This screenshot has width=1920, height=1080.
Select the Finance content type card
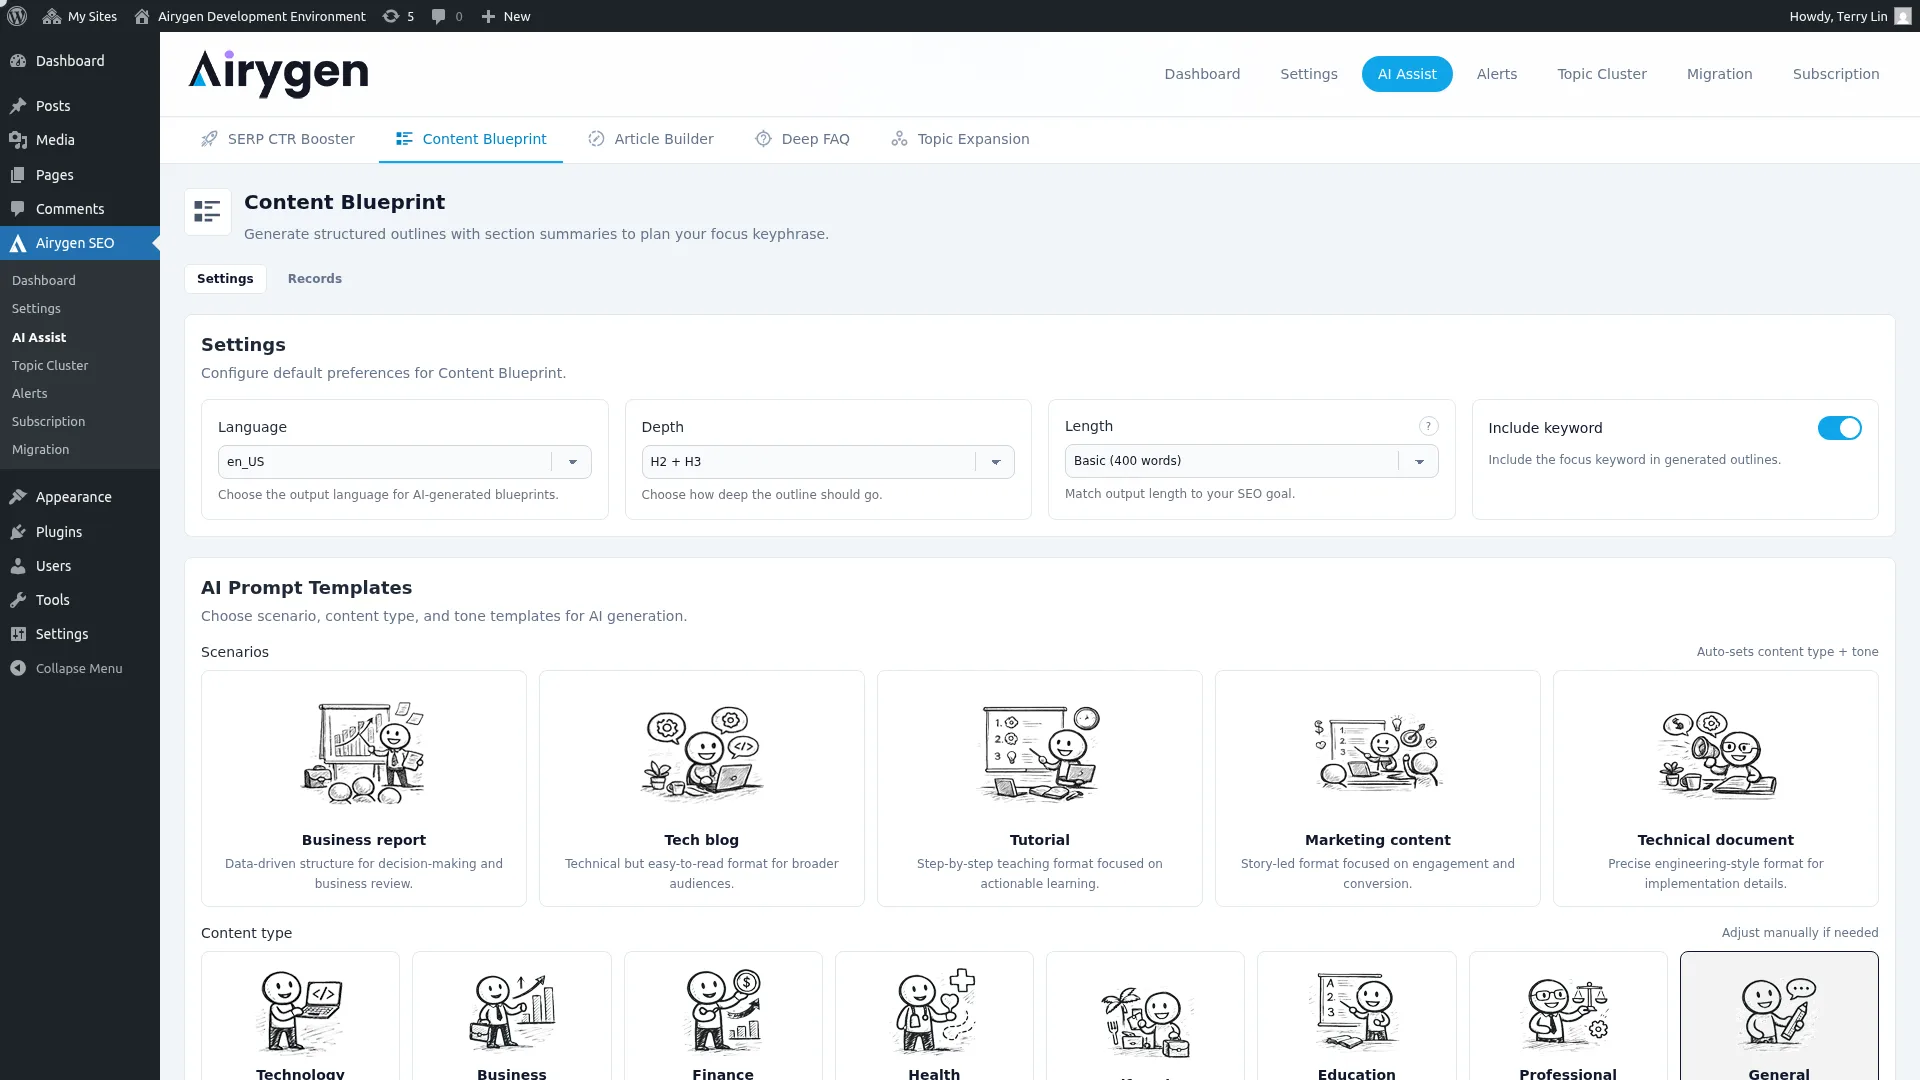[x=723, y=1016]
